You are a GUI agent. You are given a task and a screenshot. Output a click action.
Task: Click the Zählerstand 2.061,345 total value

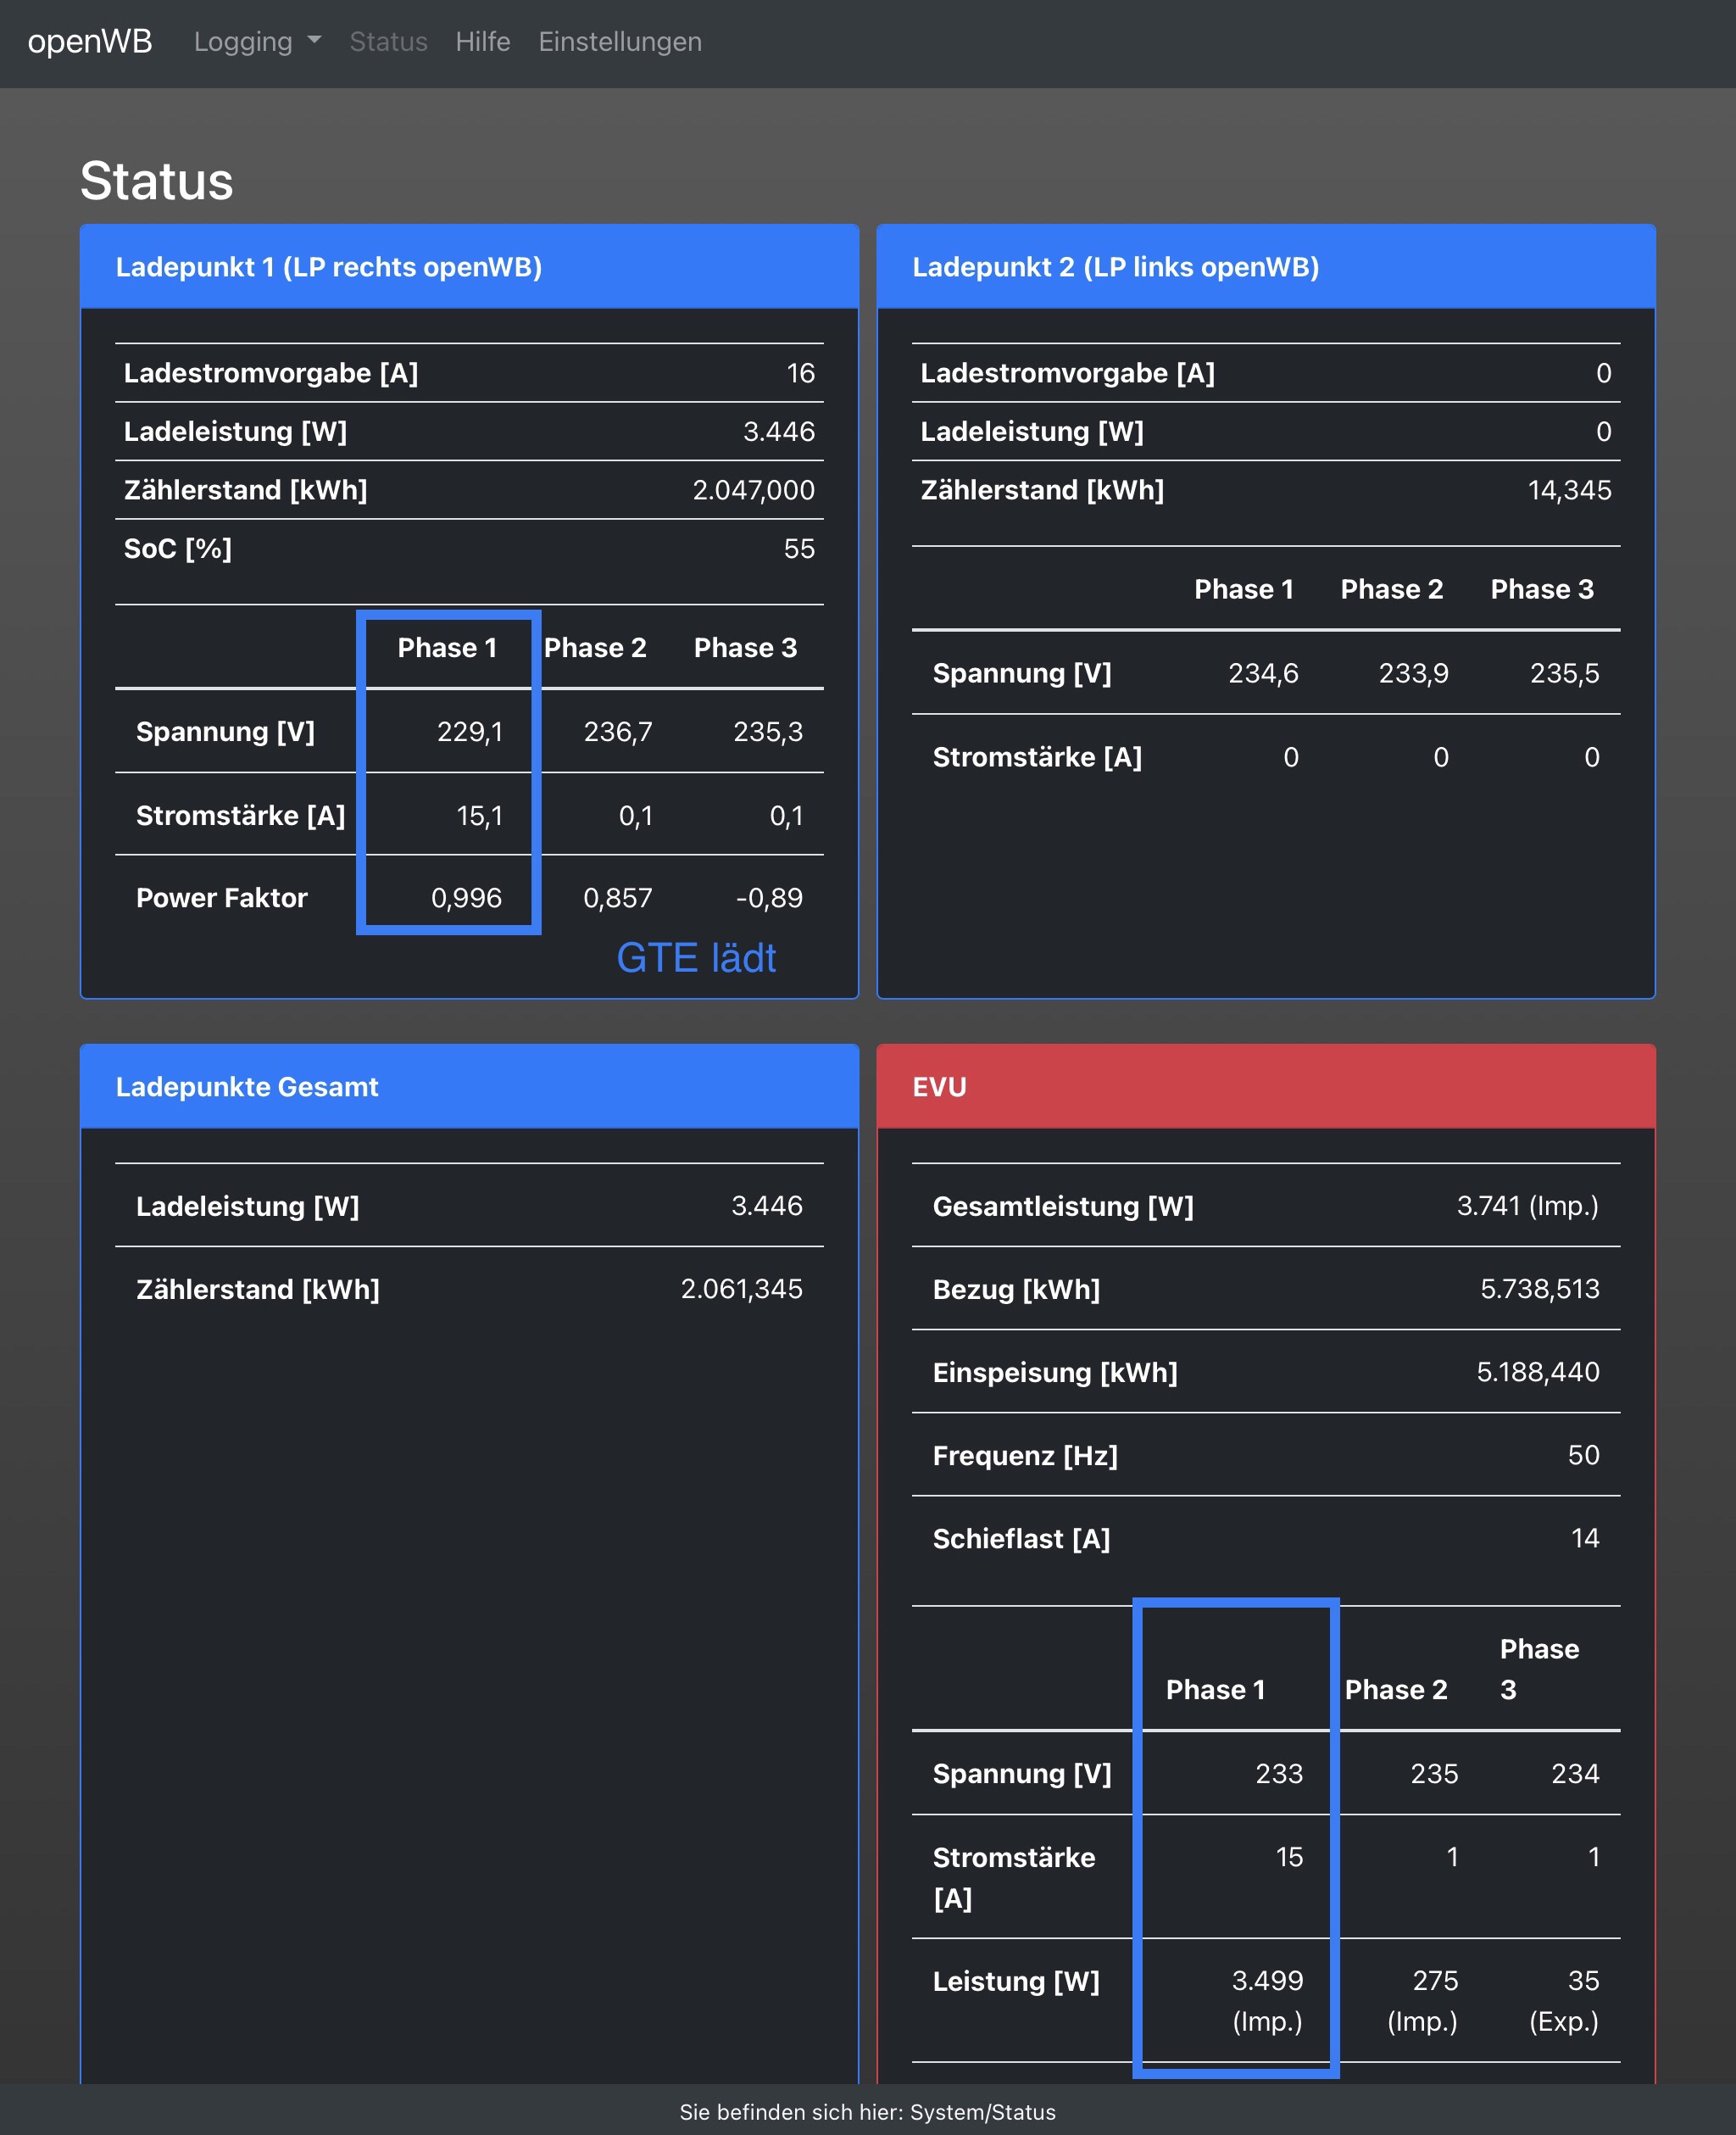pos(741,1289)
